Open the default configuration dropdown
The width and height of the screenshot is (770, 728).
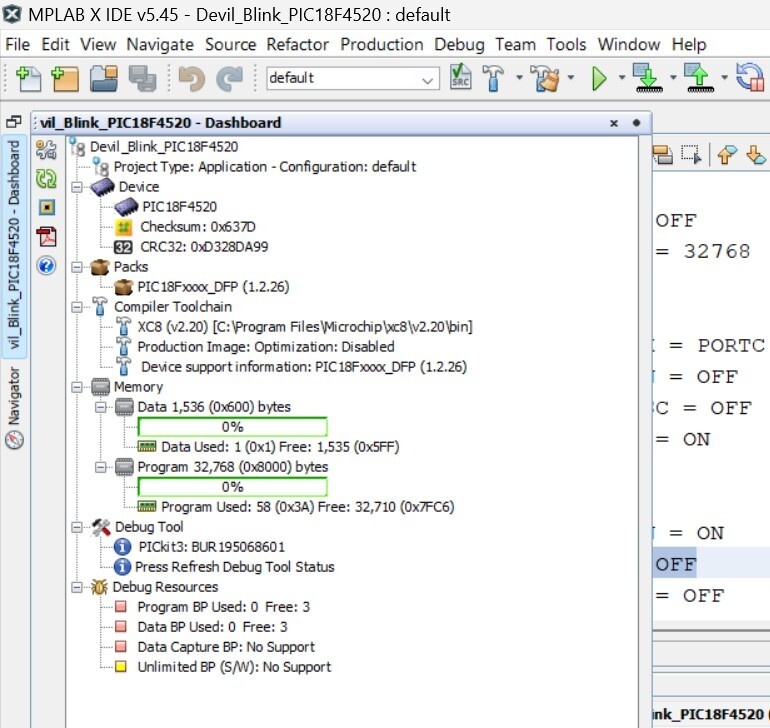(x=353, y=79)
